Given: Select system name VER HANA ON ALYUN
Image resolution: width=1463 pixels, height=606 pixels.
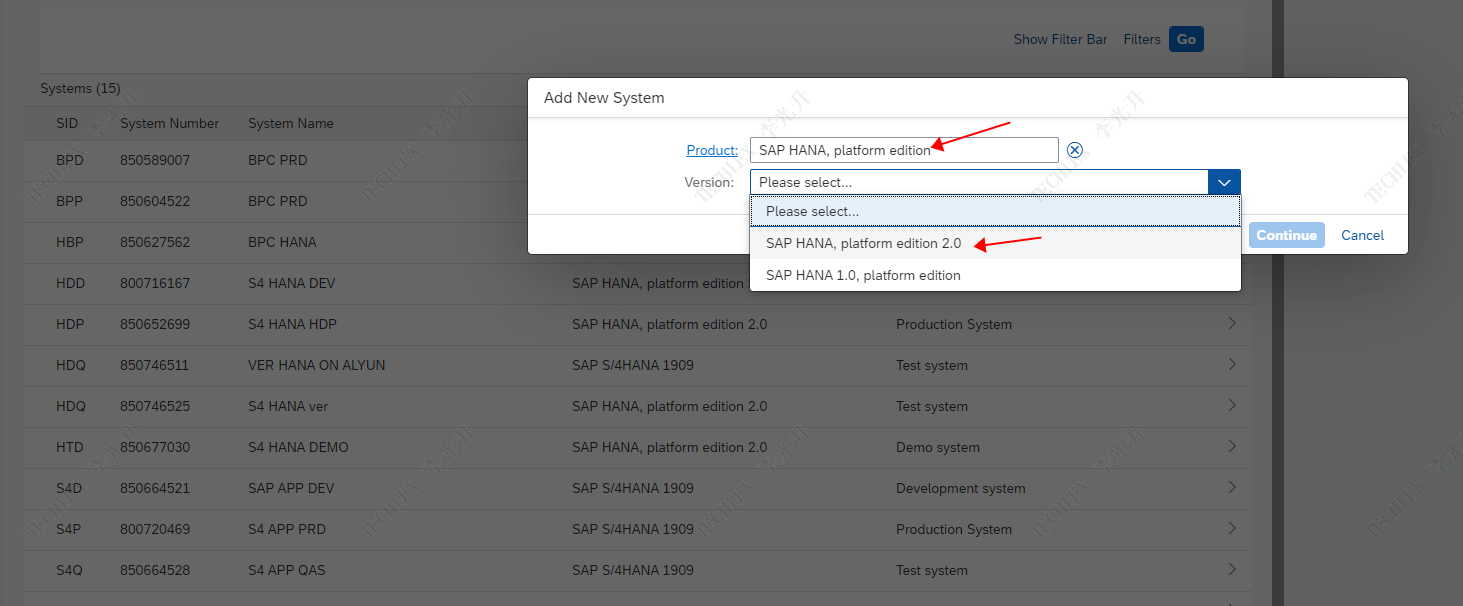Looking at the screenshot, I should tap(317, 365).
